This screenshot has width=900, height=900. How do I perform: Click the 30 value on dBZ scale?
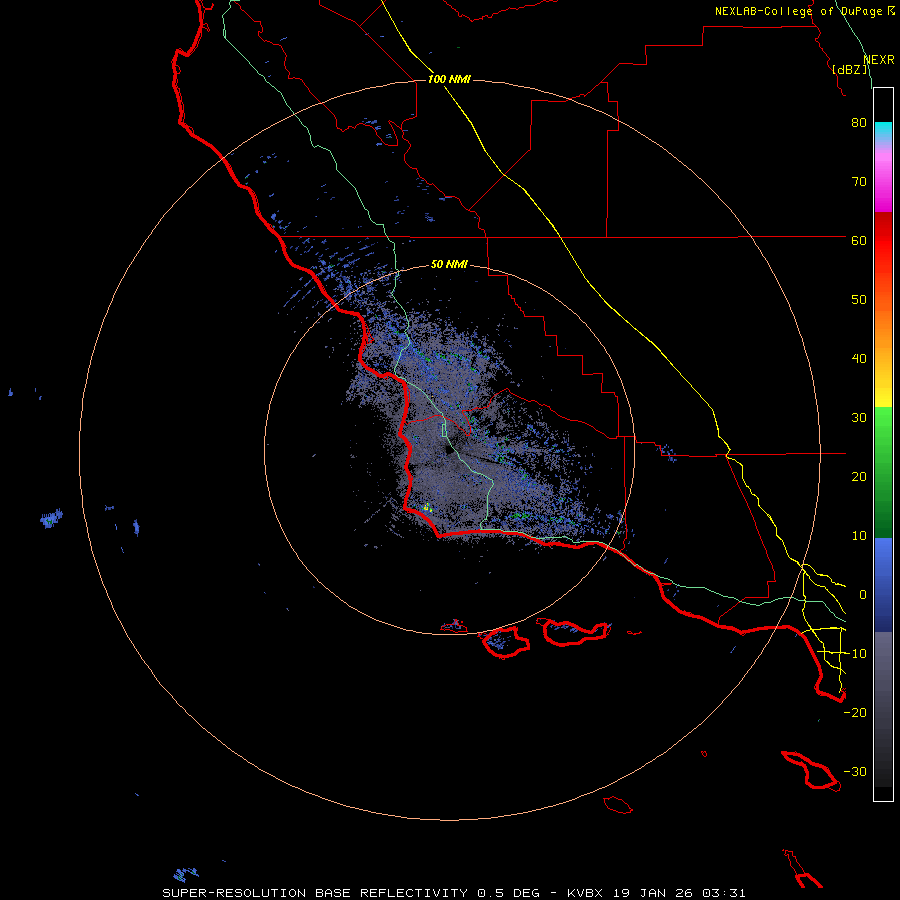coord(859,418)
